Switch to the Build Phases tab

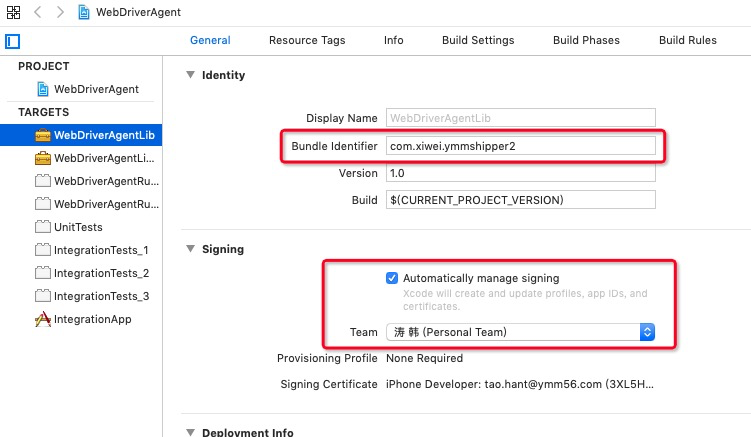point(586,40)
